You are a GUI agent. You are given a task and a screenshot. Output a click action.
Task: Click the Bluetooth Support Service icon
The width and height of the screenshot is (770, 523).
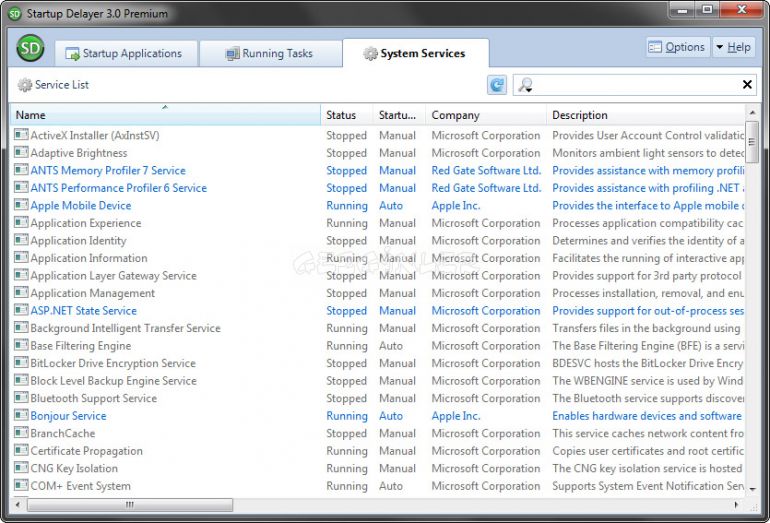(21, 397)
